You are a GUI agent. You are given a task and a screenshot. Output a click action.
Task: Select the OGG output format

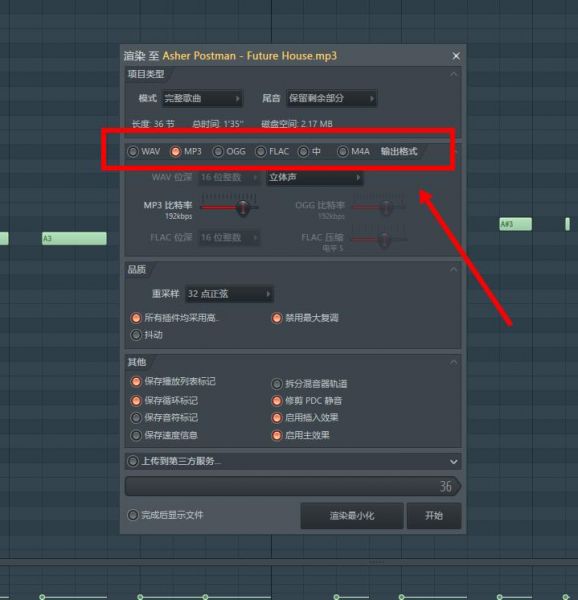pyautogui.click(x=218, y=152)
